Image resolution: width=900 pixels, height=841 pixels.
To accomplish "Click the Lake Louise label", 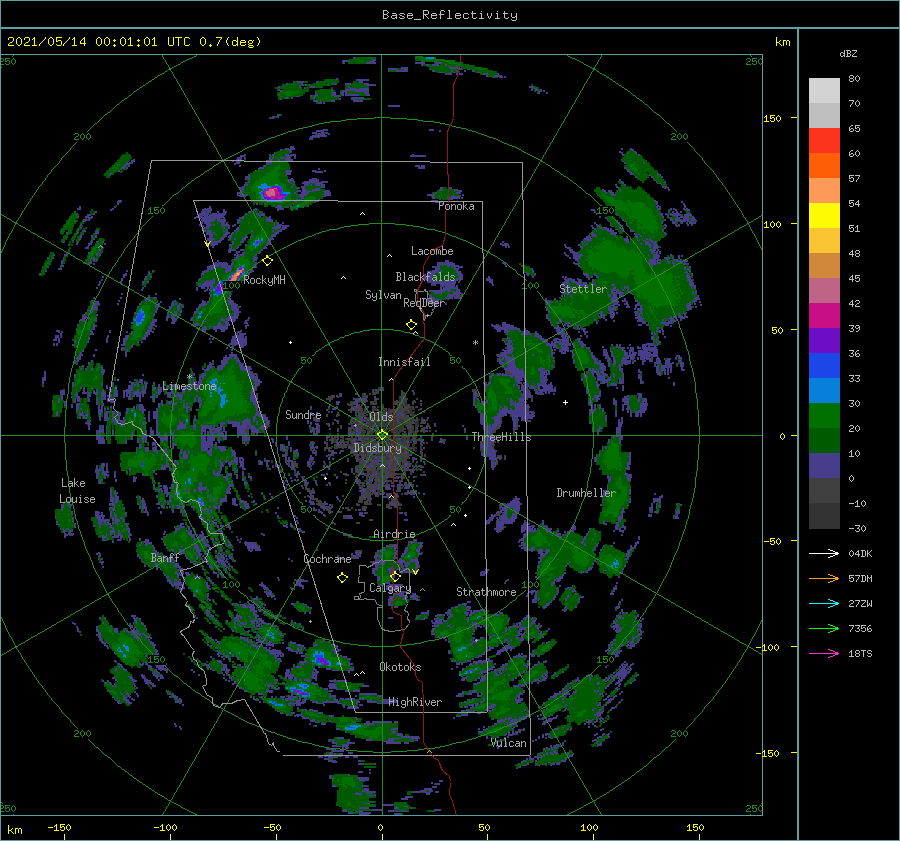I will pos(77,491).
